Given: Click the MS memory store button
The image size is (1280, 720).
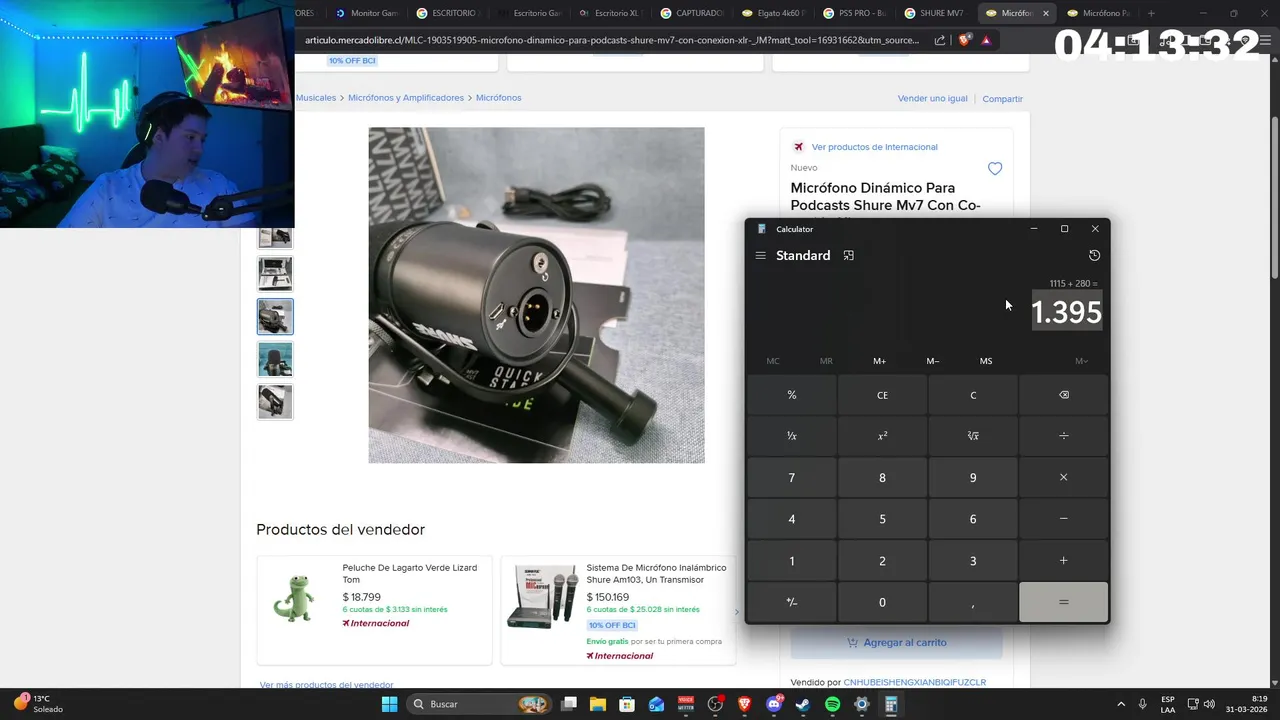Looking at the screenshot, I should [x=986, y=361].
